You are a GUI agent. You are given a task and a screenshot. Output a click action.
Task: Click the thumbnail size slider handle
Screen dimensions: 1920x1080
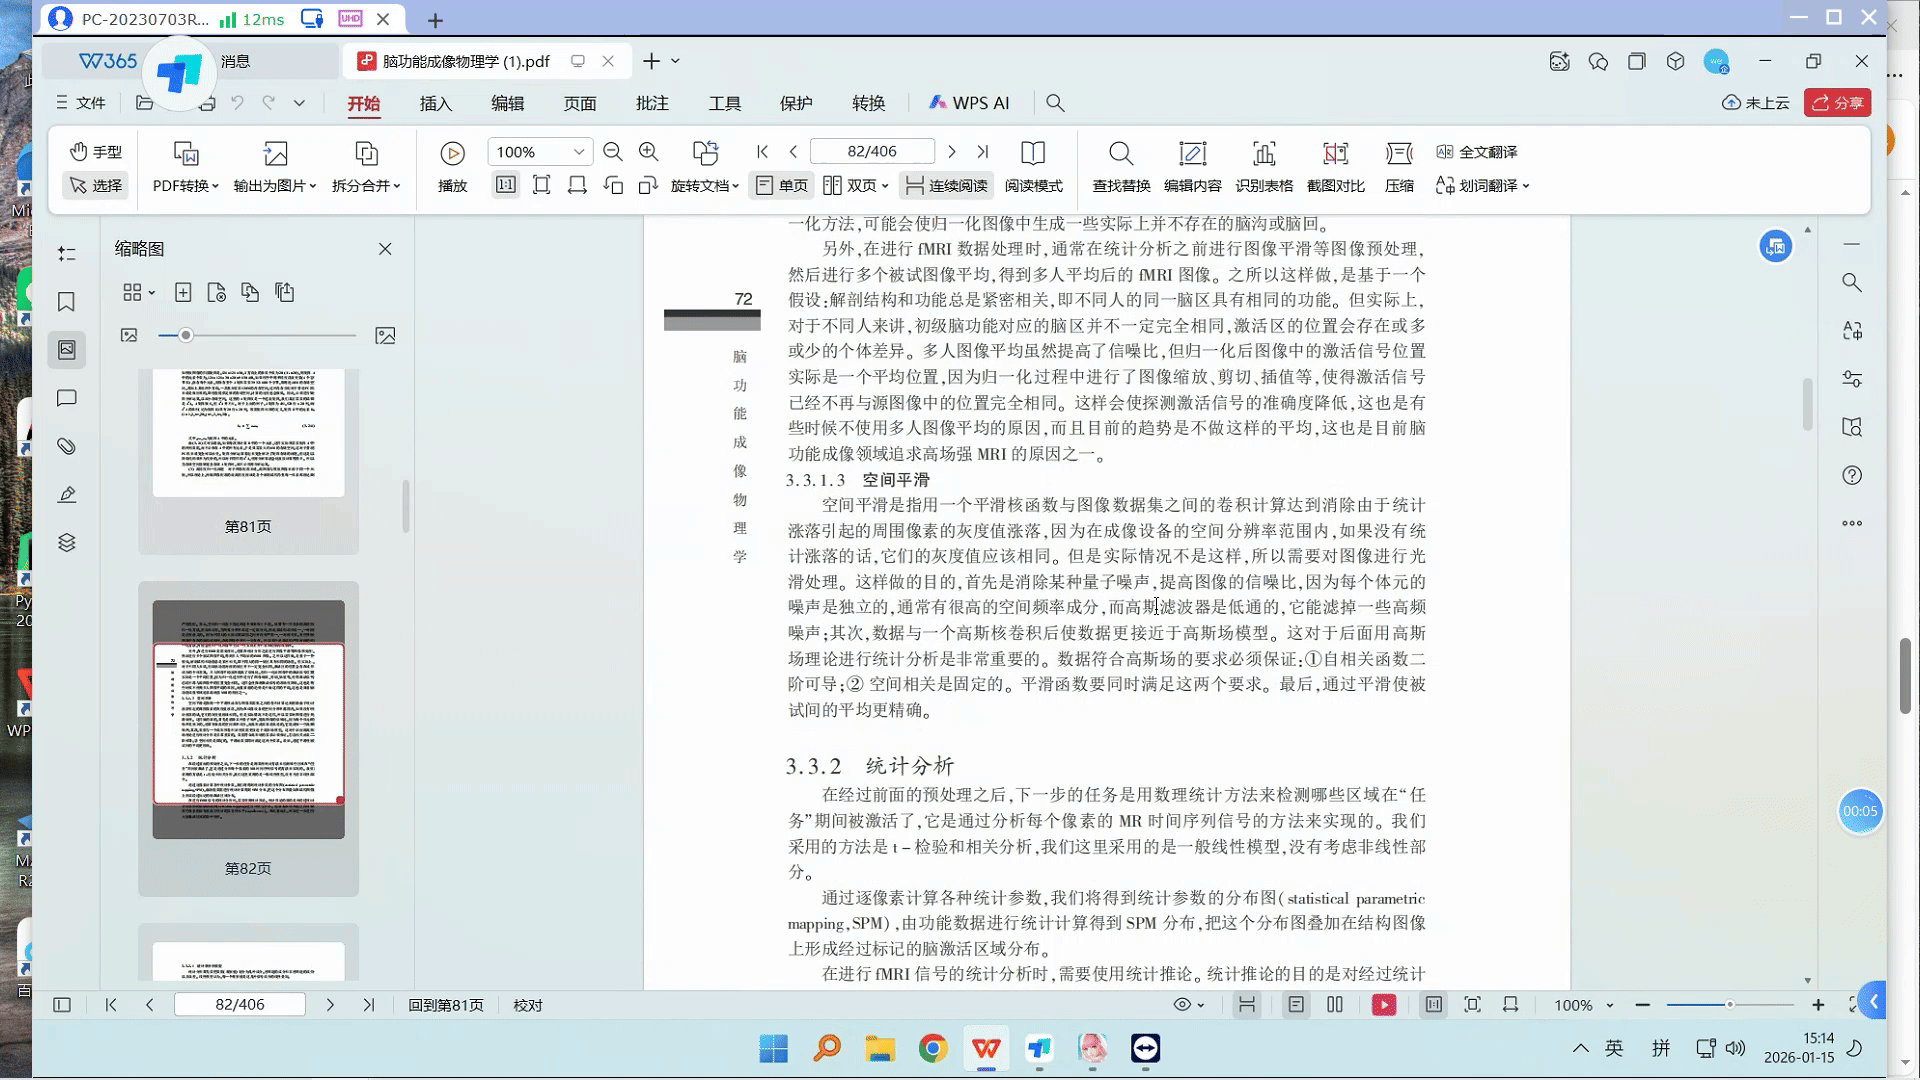point(186,336)
